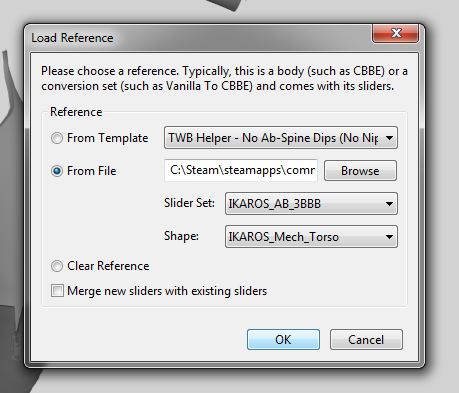Image resolution: width=459 pixels, height=393 pixels.
Task: Click the Slider Set dropdown arrow
Action: [x=389, y=203]
